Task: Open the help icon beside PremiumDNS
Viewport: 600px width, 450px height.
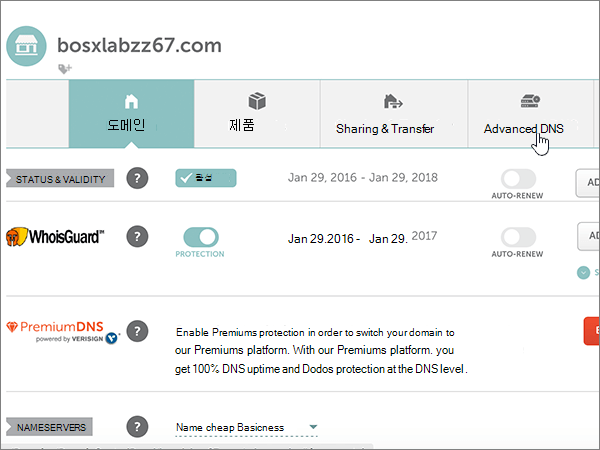Action: click(x=137, y=331)
